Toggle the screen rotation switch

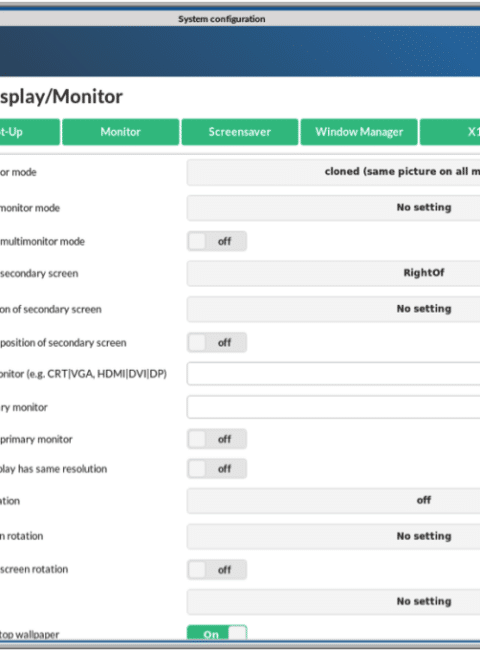coord(217,570)
